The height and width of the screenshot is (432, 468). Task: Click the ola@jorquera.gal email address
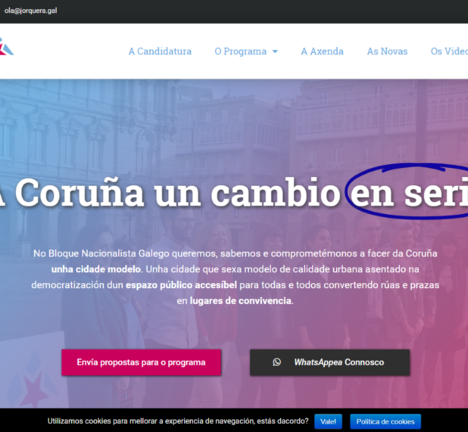(31, 11)
